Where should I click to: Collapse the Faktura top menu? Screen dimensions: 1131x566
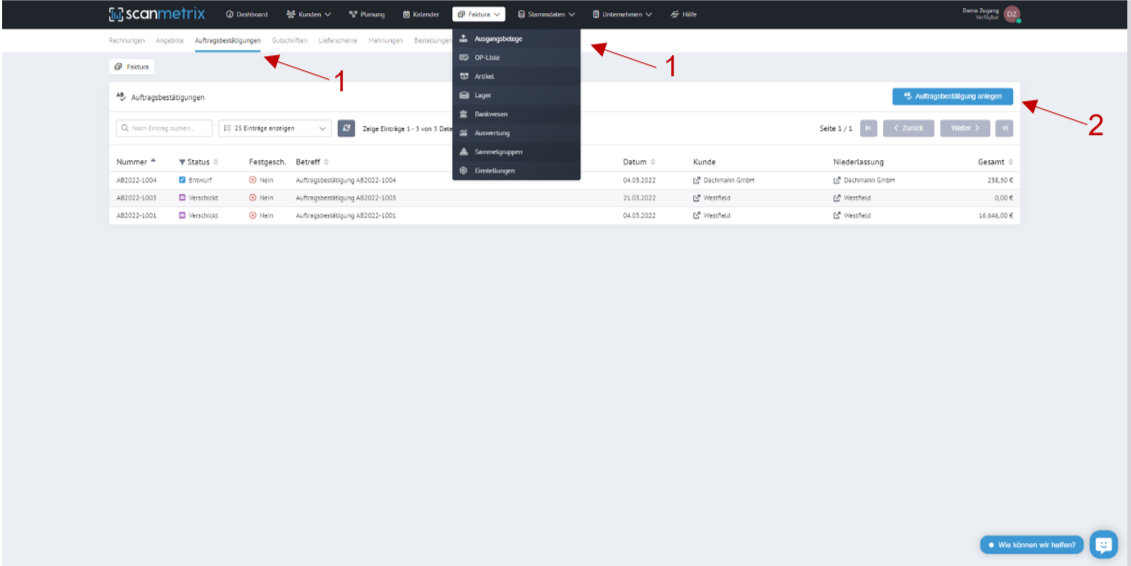click(x=479, y=14)
